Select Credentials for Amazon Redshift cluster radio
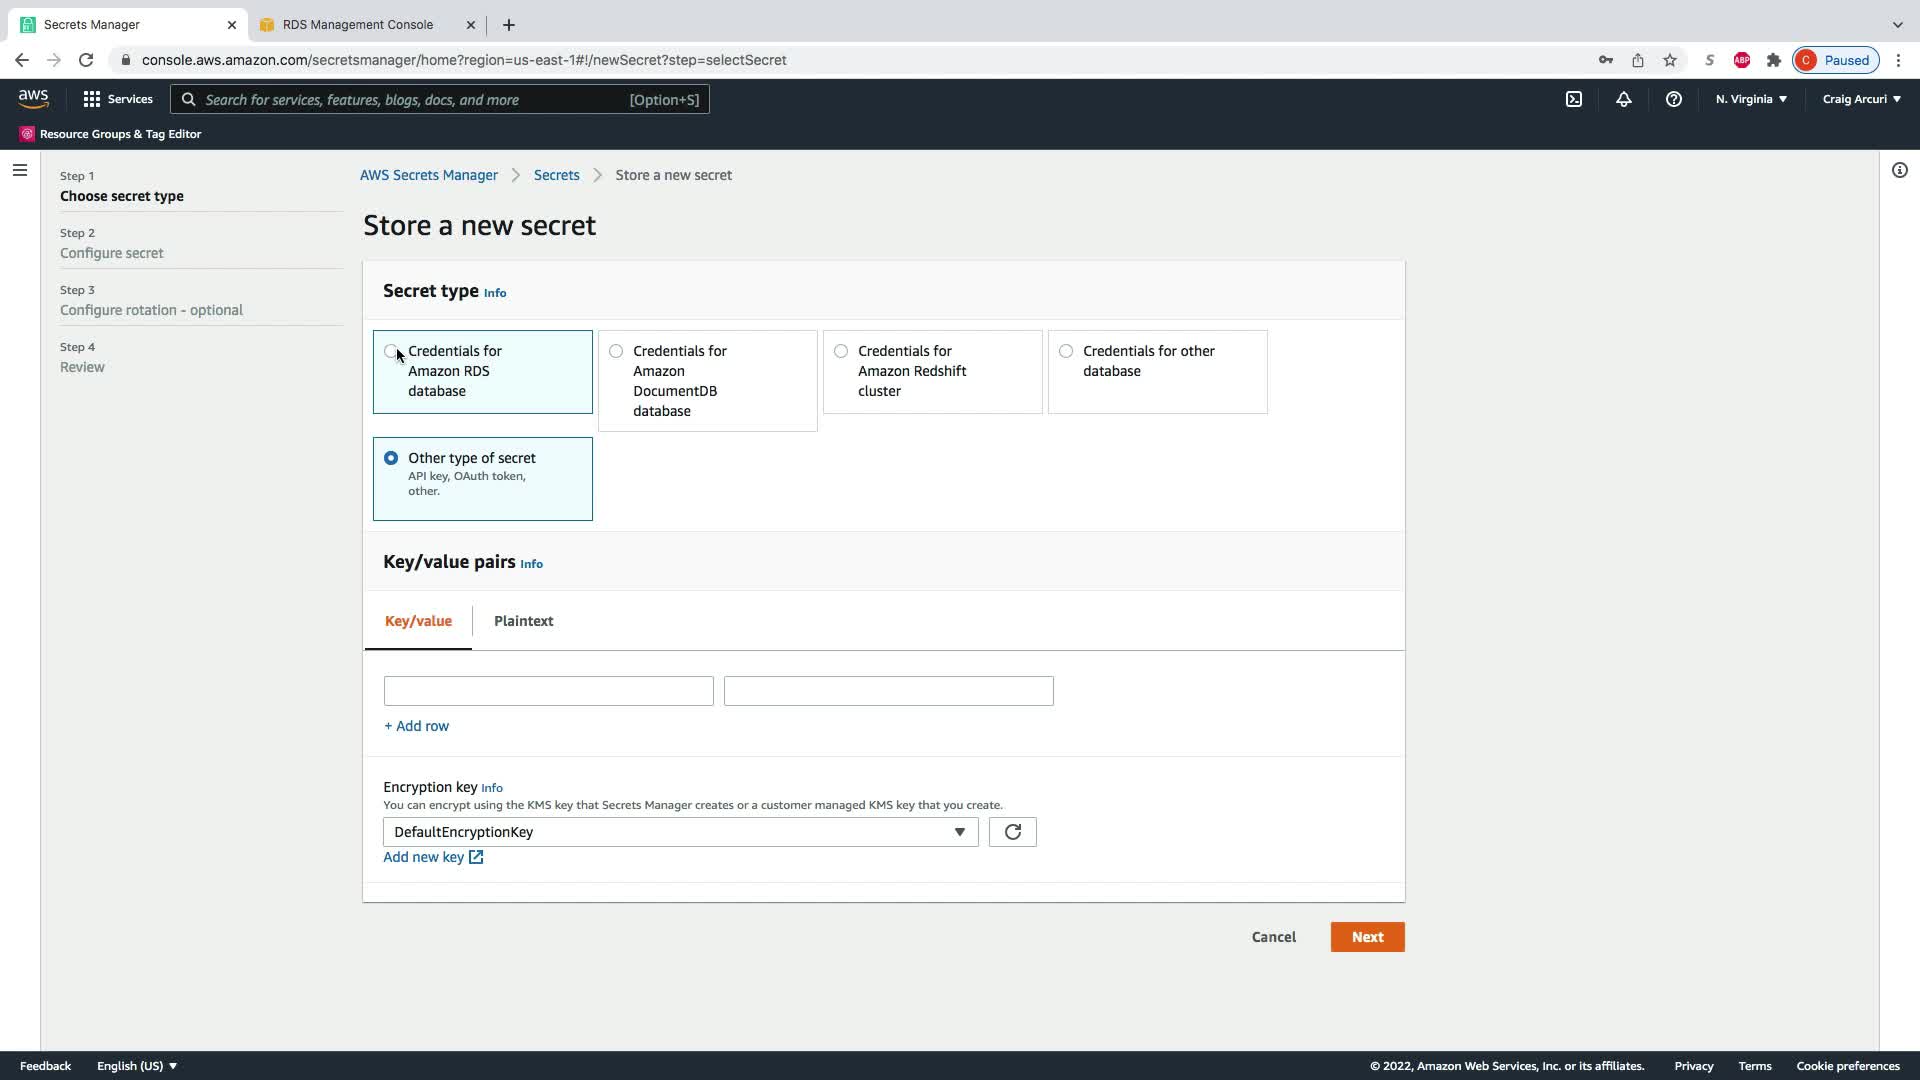 tap(841, 351)
